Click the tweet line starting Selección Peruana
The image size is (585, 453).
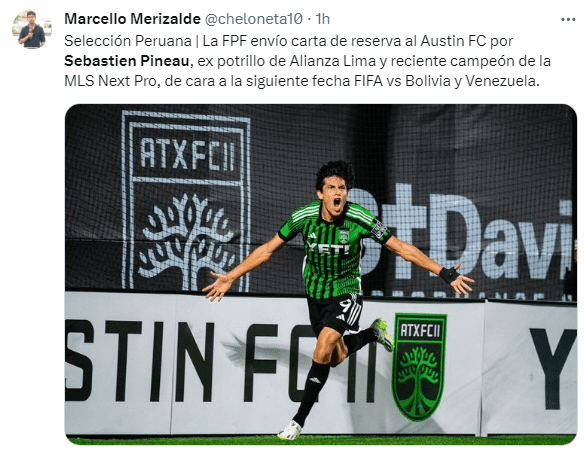288,41
